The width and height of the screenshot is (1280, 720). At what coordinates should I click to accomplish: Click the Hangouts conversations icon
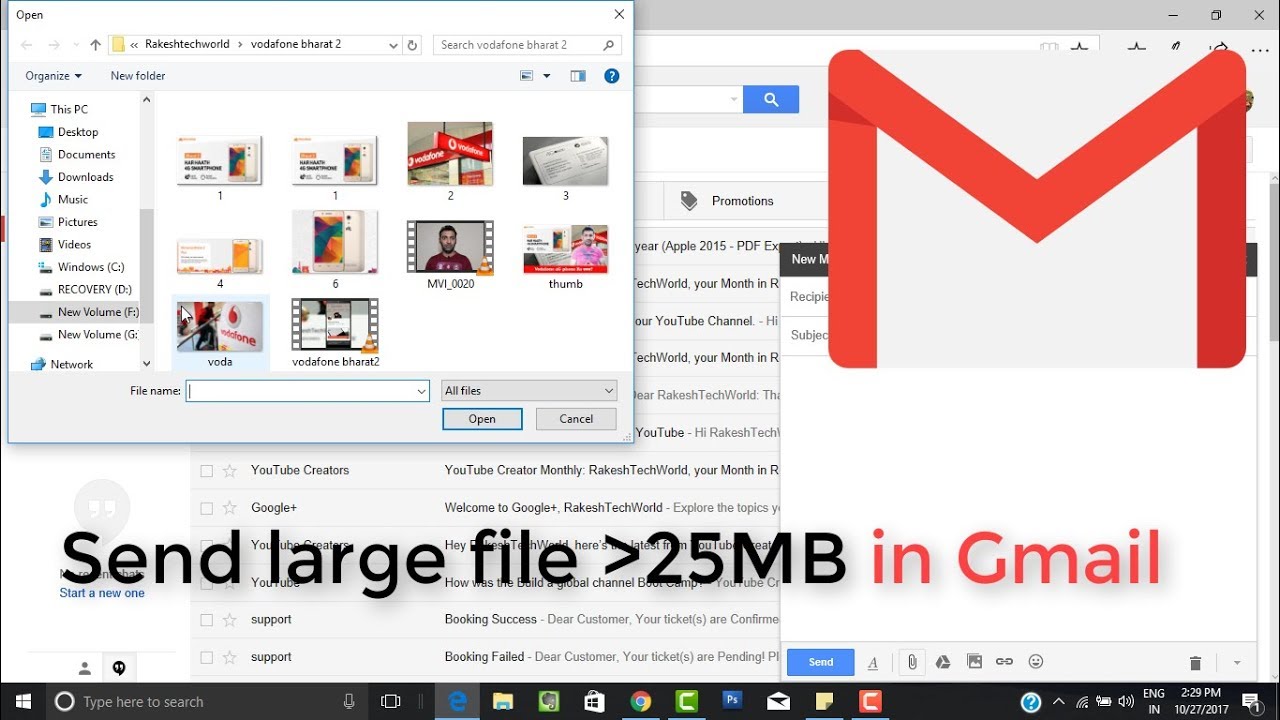click(x=119, y=668)
